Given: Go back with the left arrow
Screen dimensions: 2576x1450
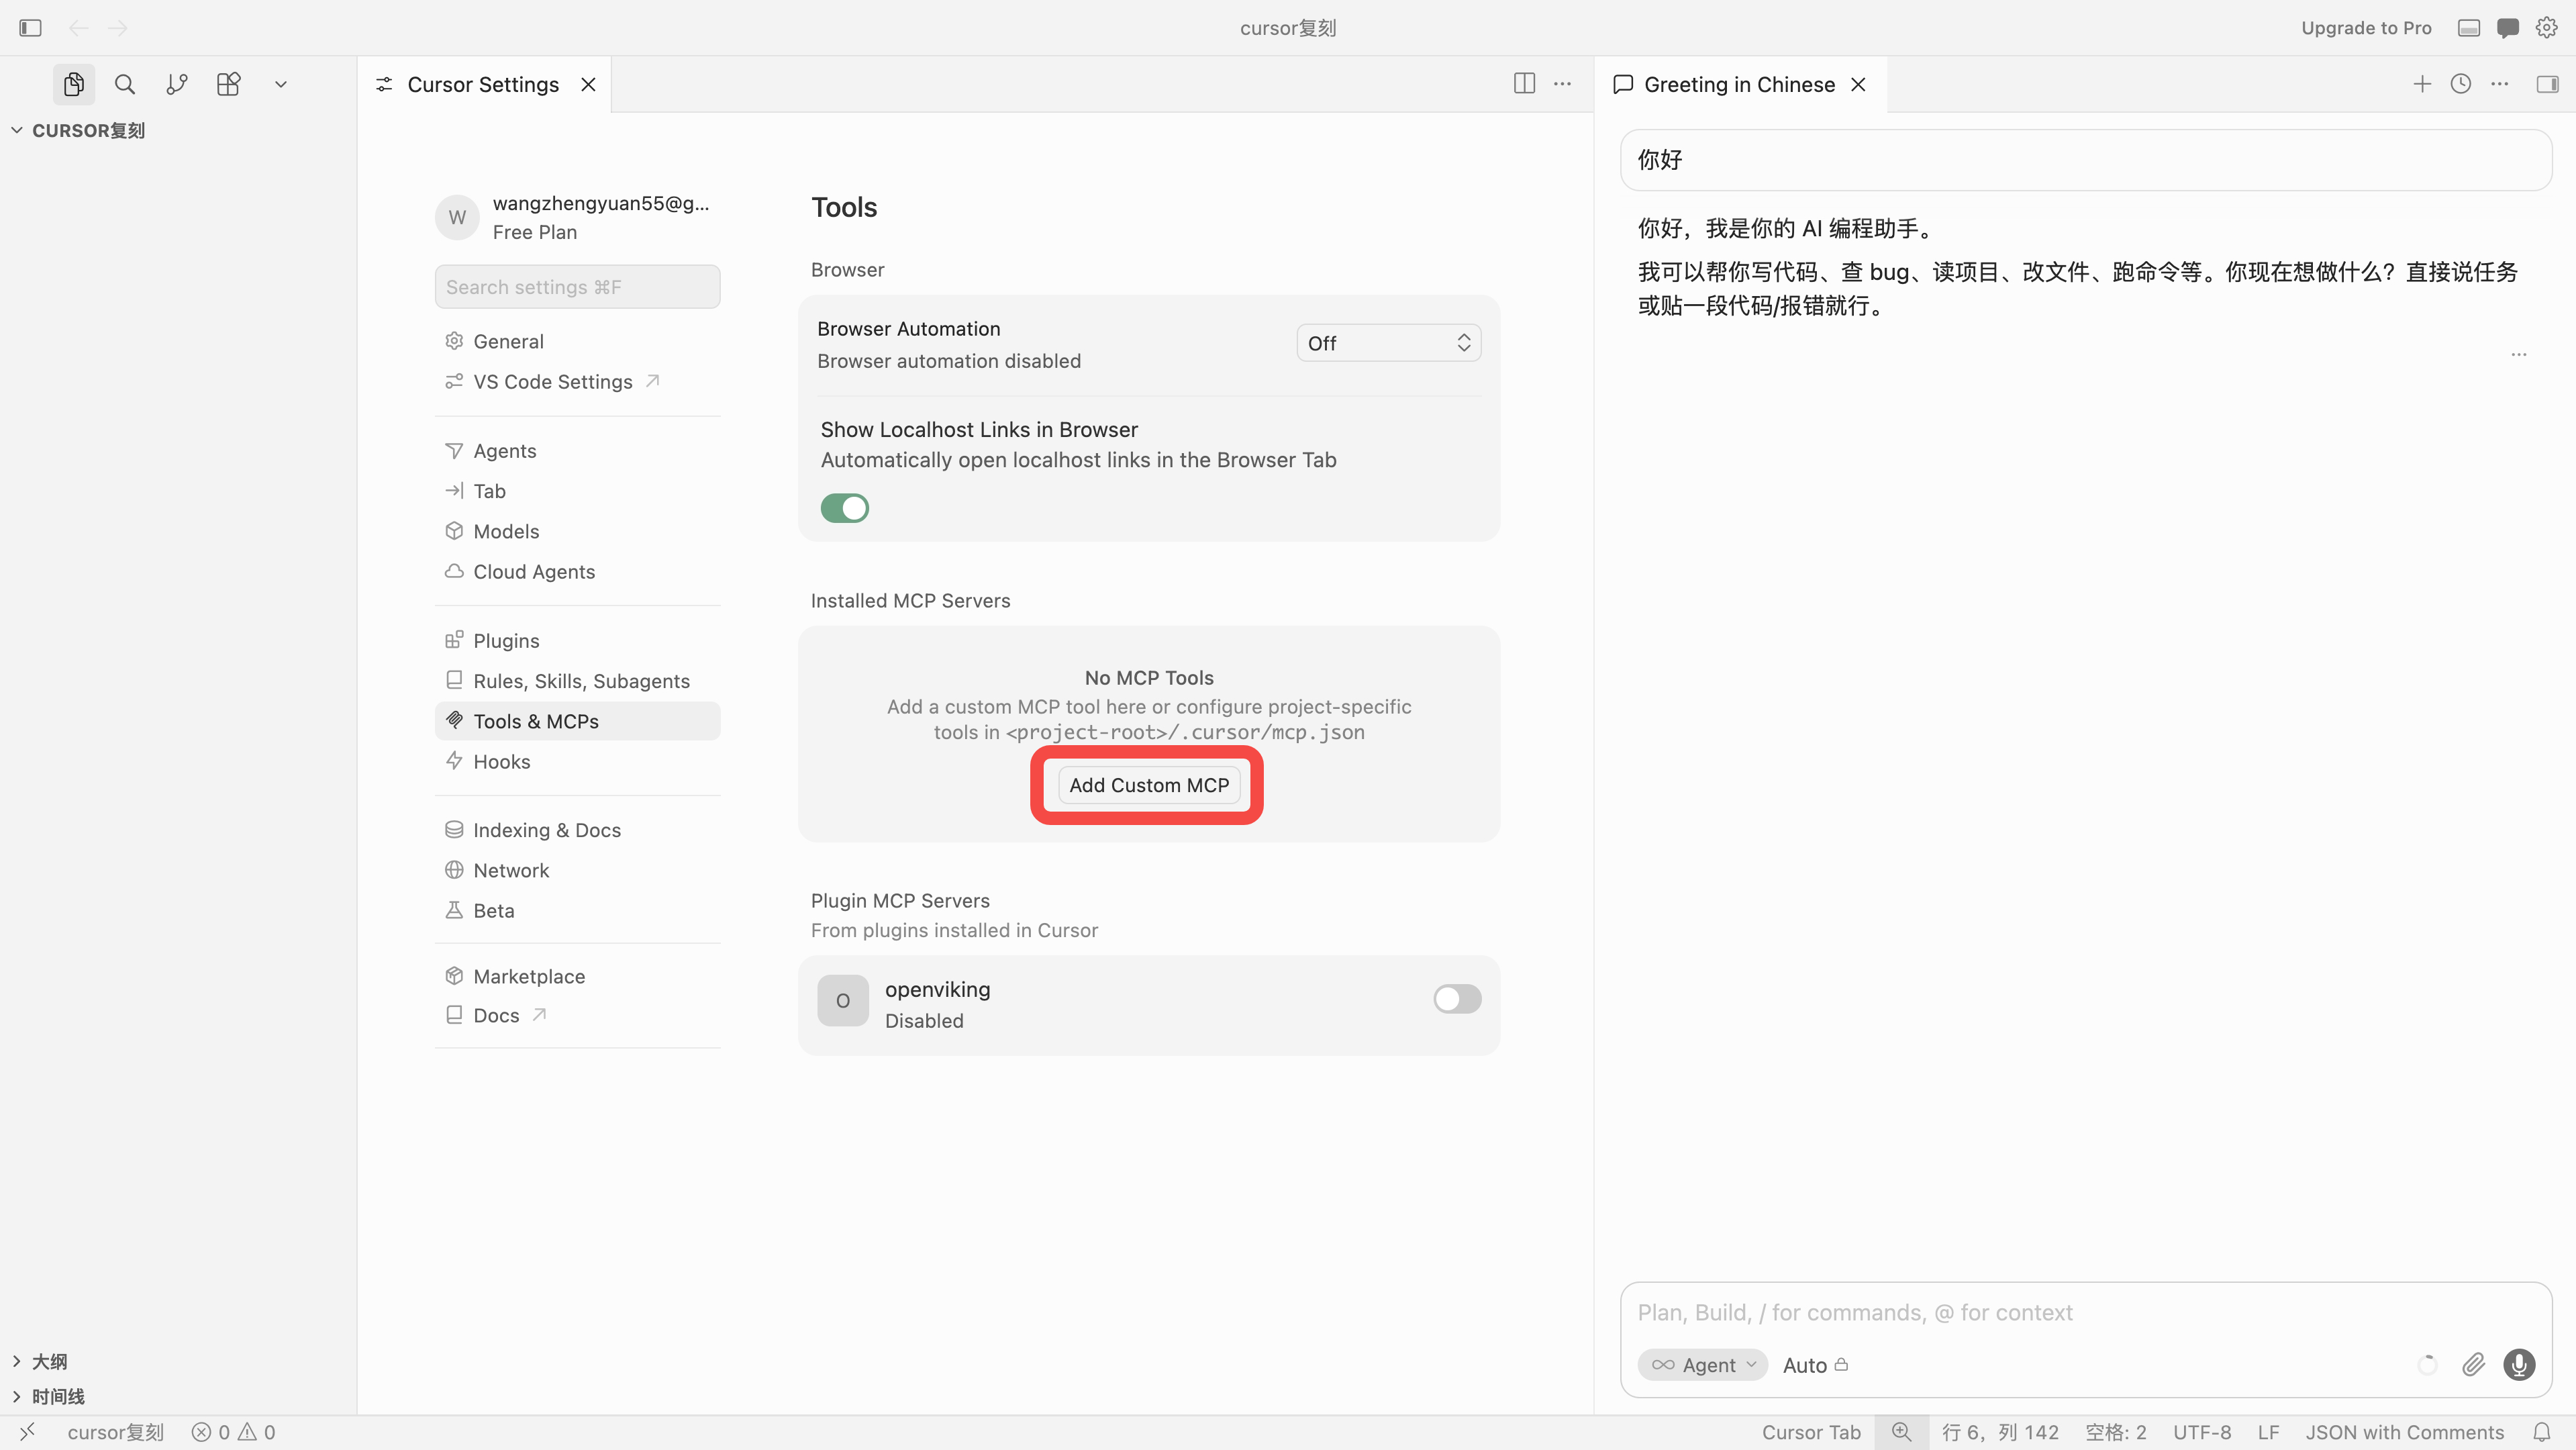Looking at the screenshot, I should [x=78, y=28].
